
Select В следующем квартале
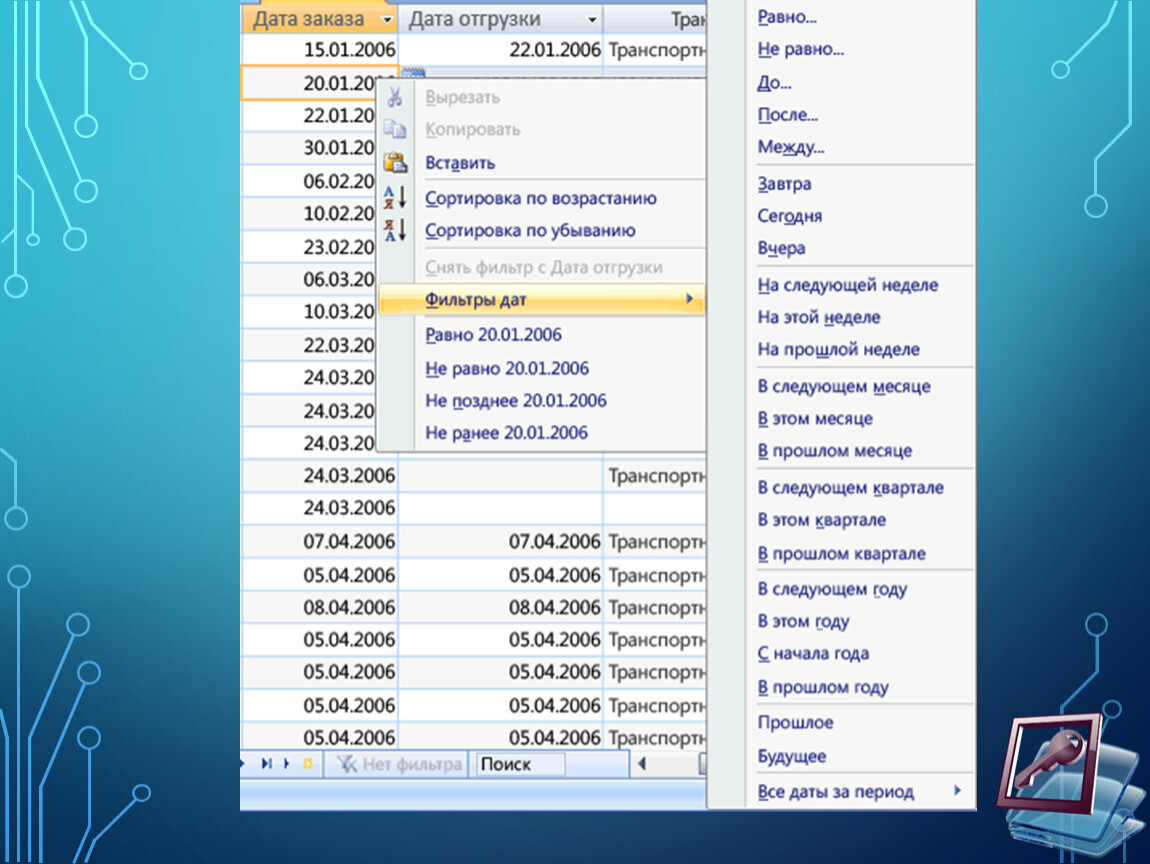[850, 487]
